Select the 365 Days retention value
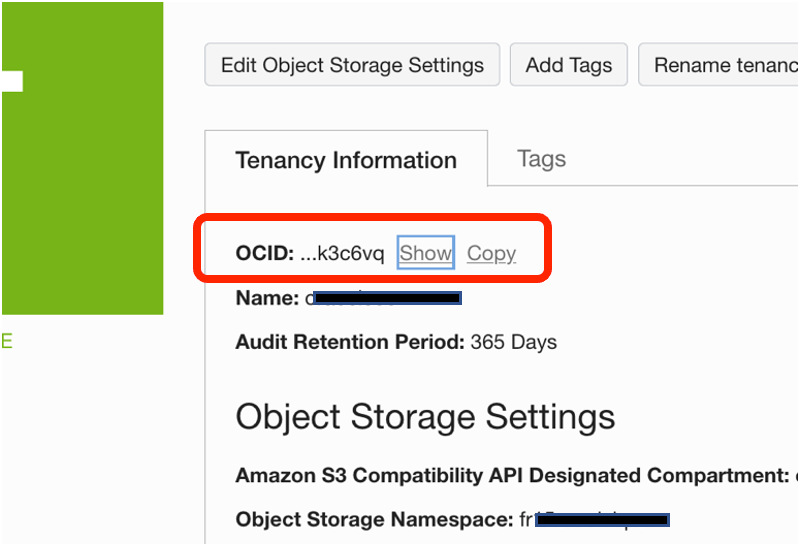 point(514,342)
